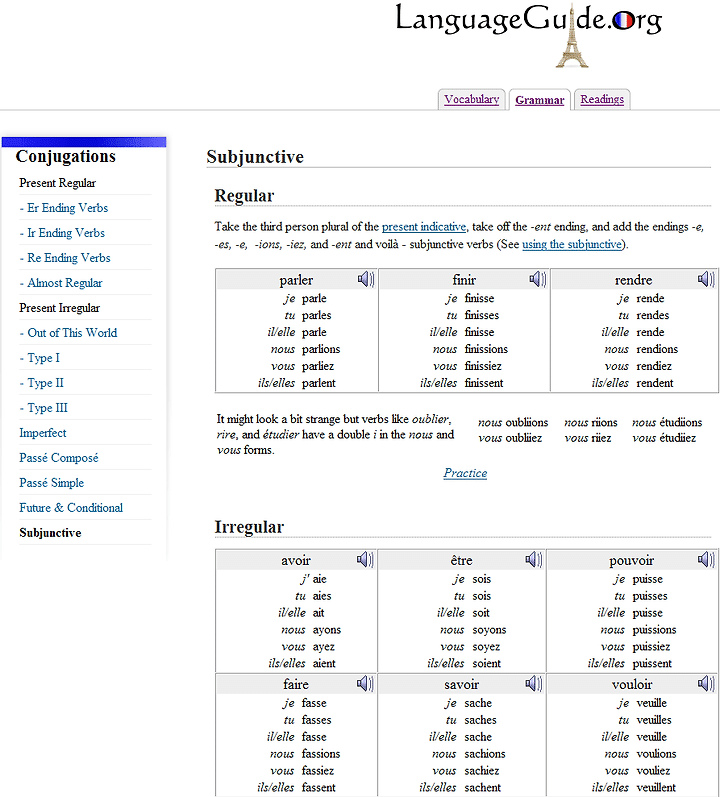The width and height of the screenshot is (720, 797).
Task: Click the word fassent
Action: click(319, 787)
